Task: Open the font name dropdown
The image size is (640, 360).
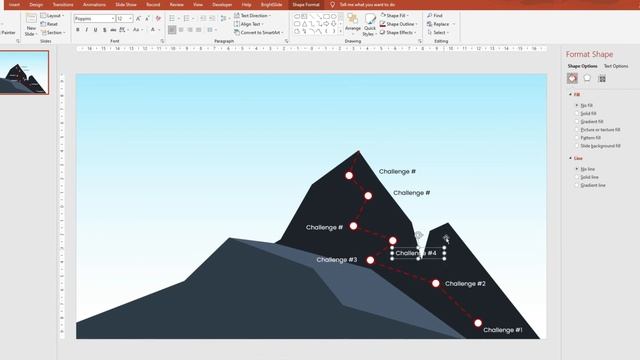Action: point(113,19)
